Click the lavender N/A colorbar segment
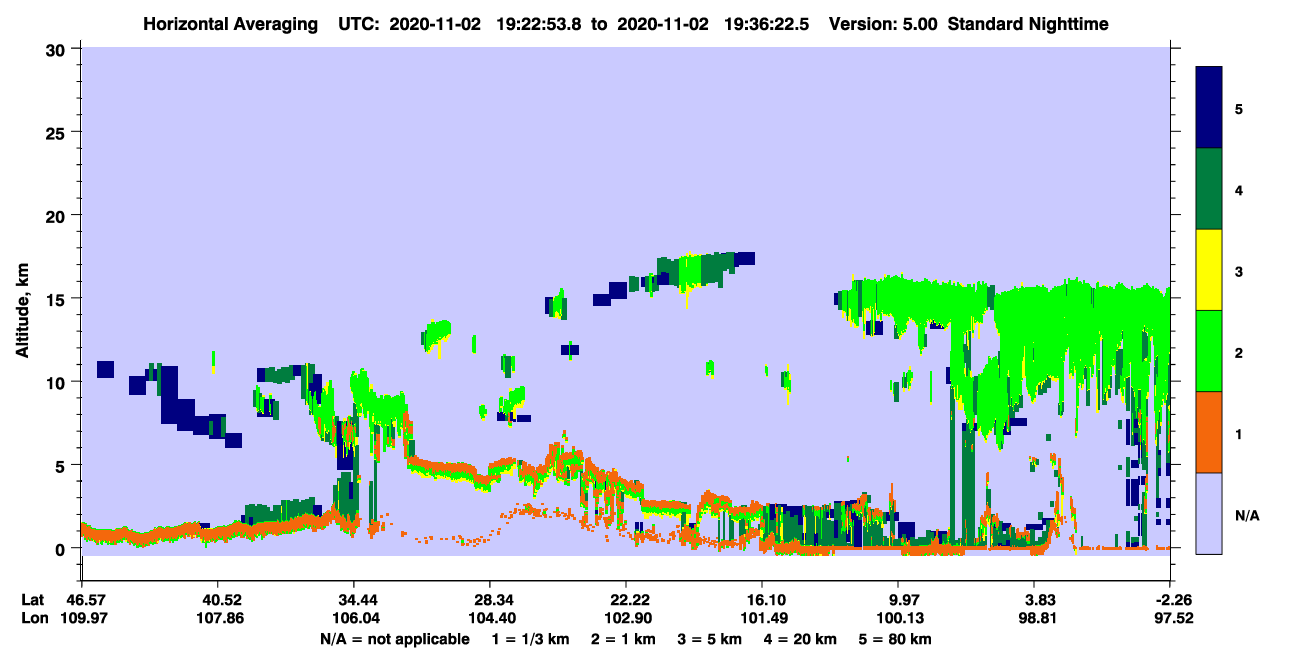Viewport: 1300px width, 667px height. 1209,512
